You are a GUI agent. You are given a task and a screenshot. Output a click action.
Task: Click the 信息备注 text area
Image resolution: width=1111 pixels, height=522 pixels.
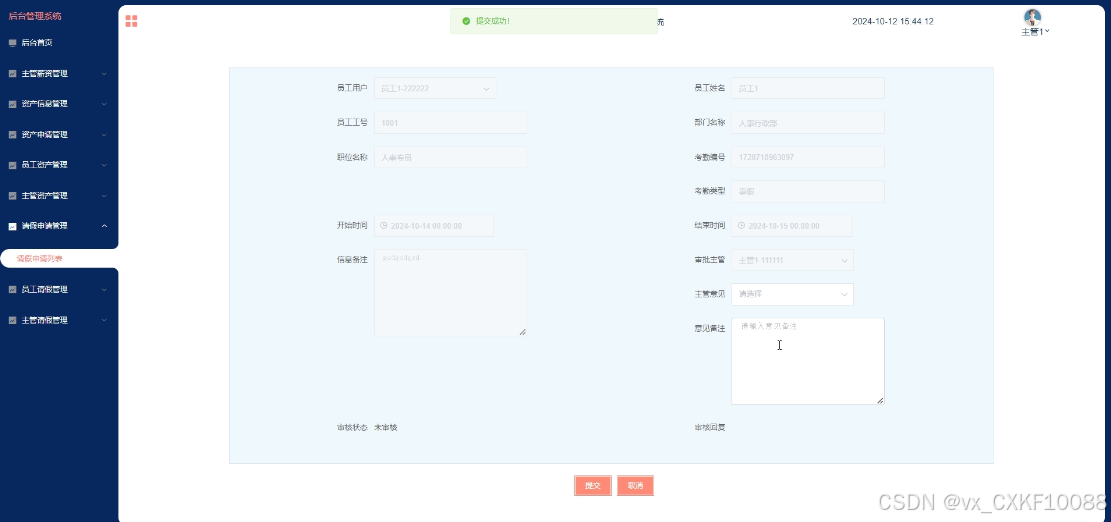[x=451, y=293]
